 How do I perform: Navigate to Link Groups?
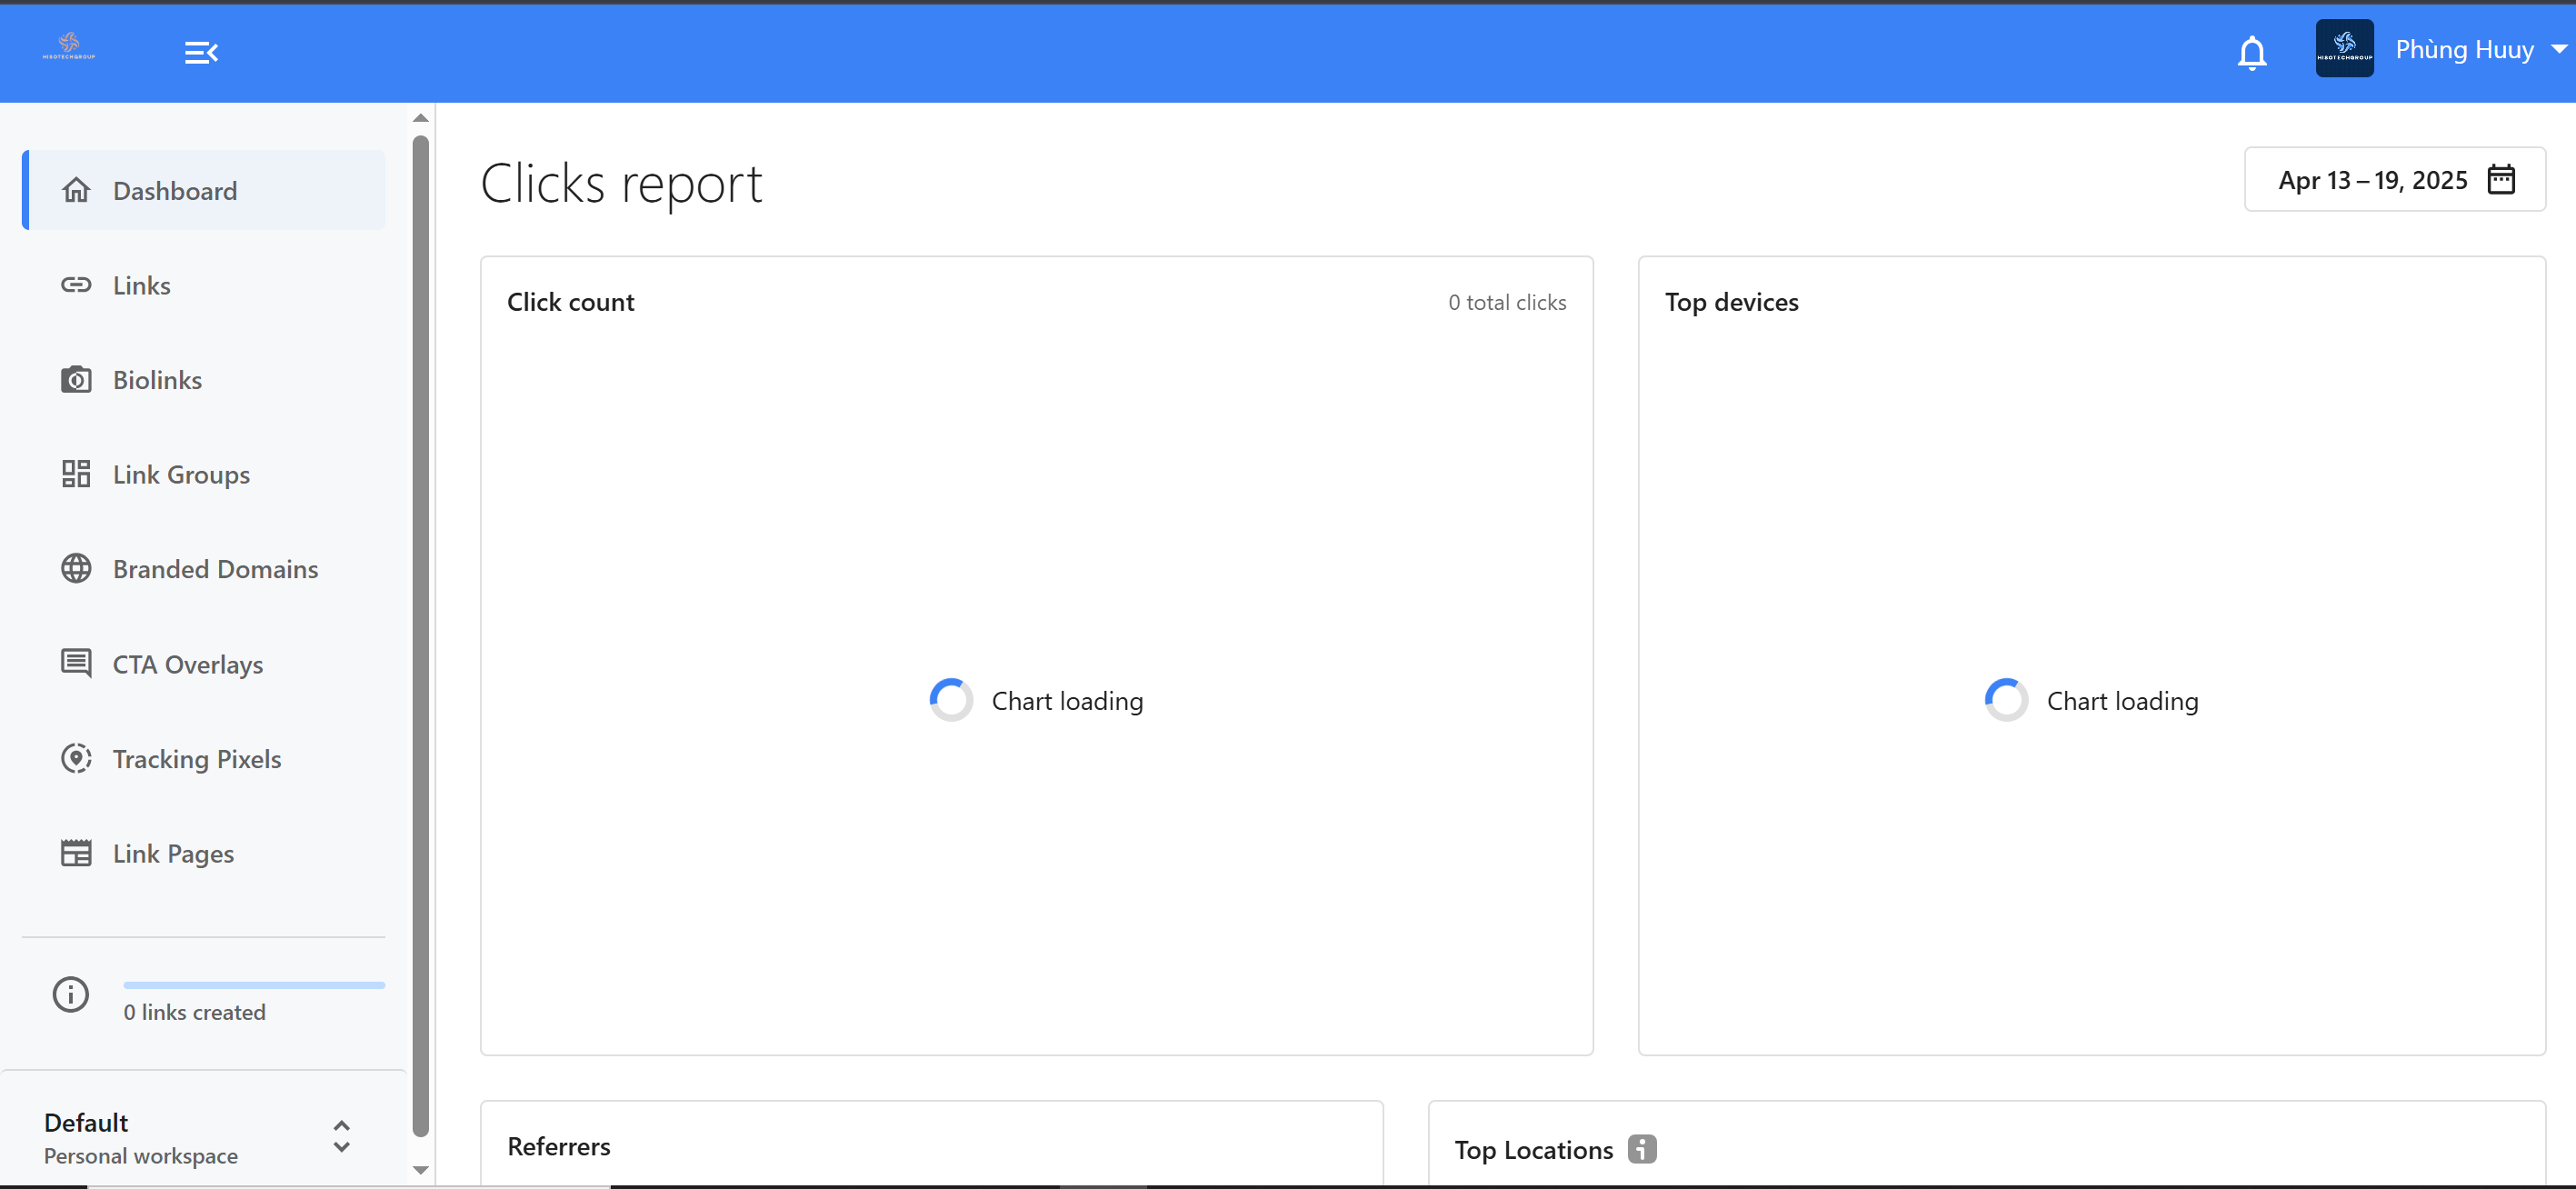tap(204, 474)
